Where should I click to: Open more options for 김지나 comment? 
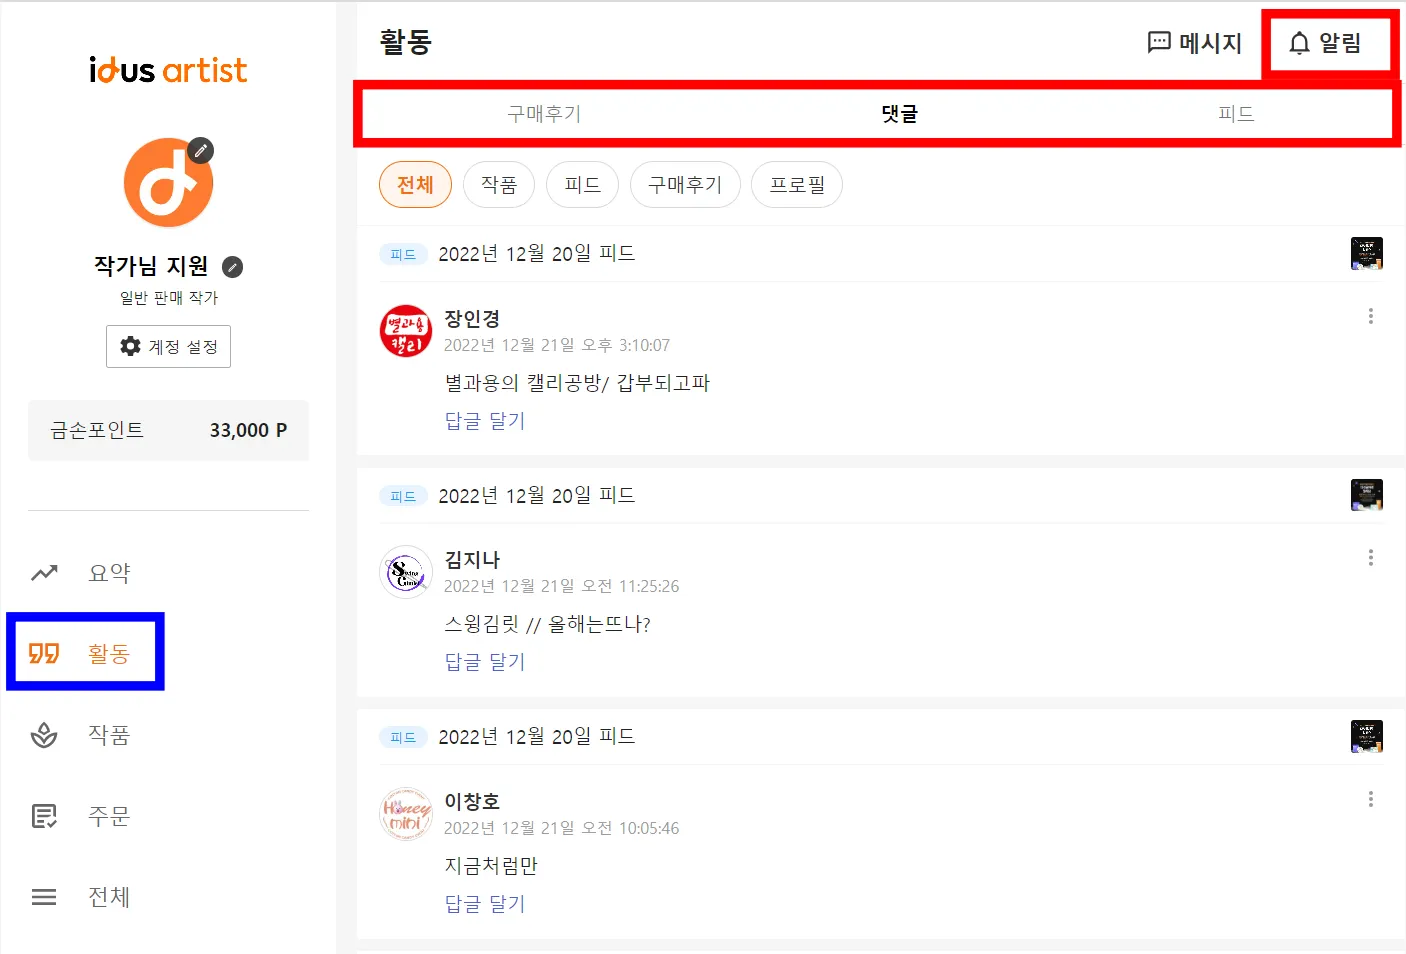tap(1370, 558)
